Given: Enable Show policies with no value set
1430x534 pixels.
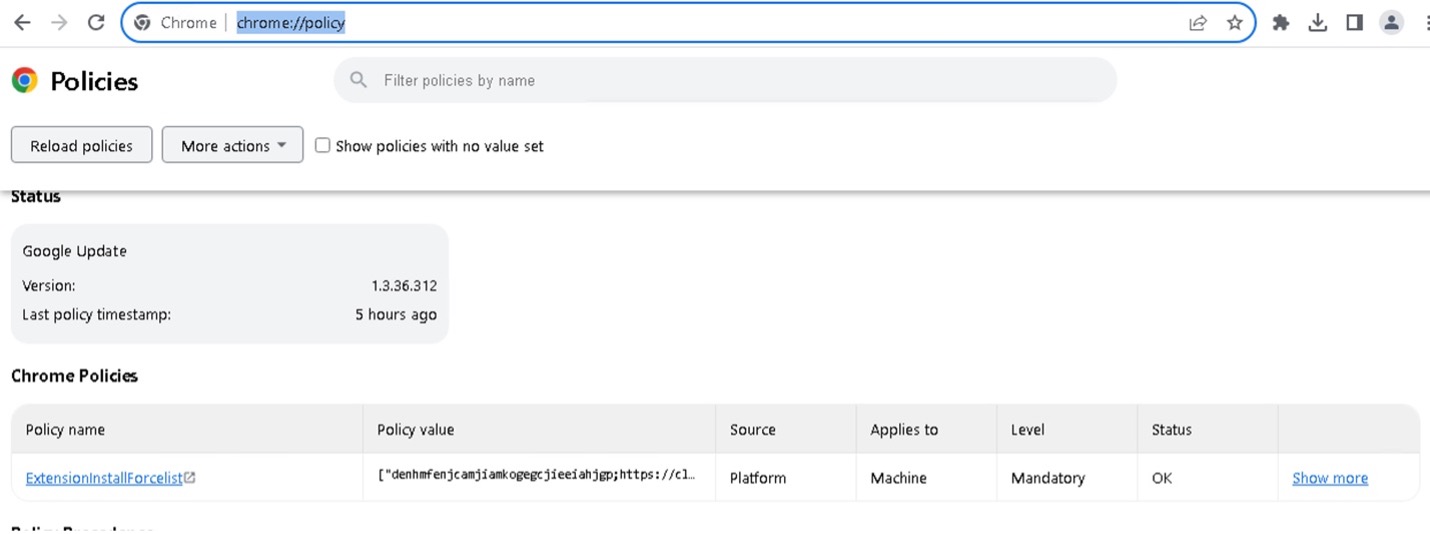Looking at the screenshot, I should (x=322, y=145).
